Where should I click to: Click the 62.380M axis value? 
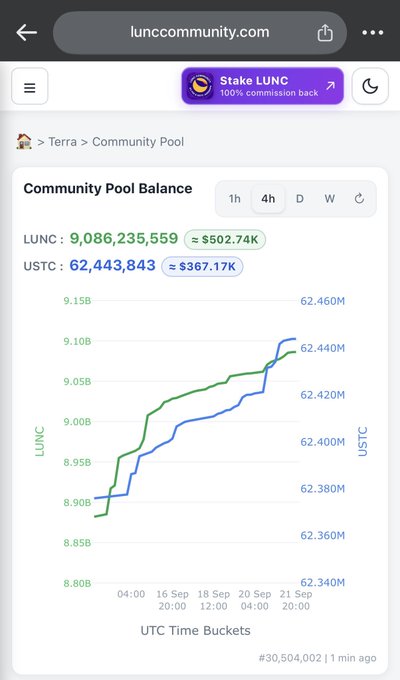pos(322,489)
